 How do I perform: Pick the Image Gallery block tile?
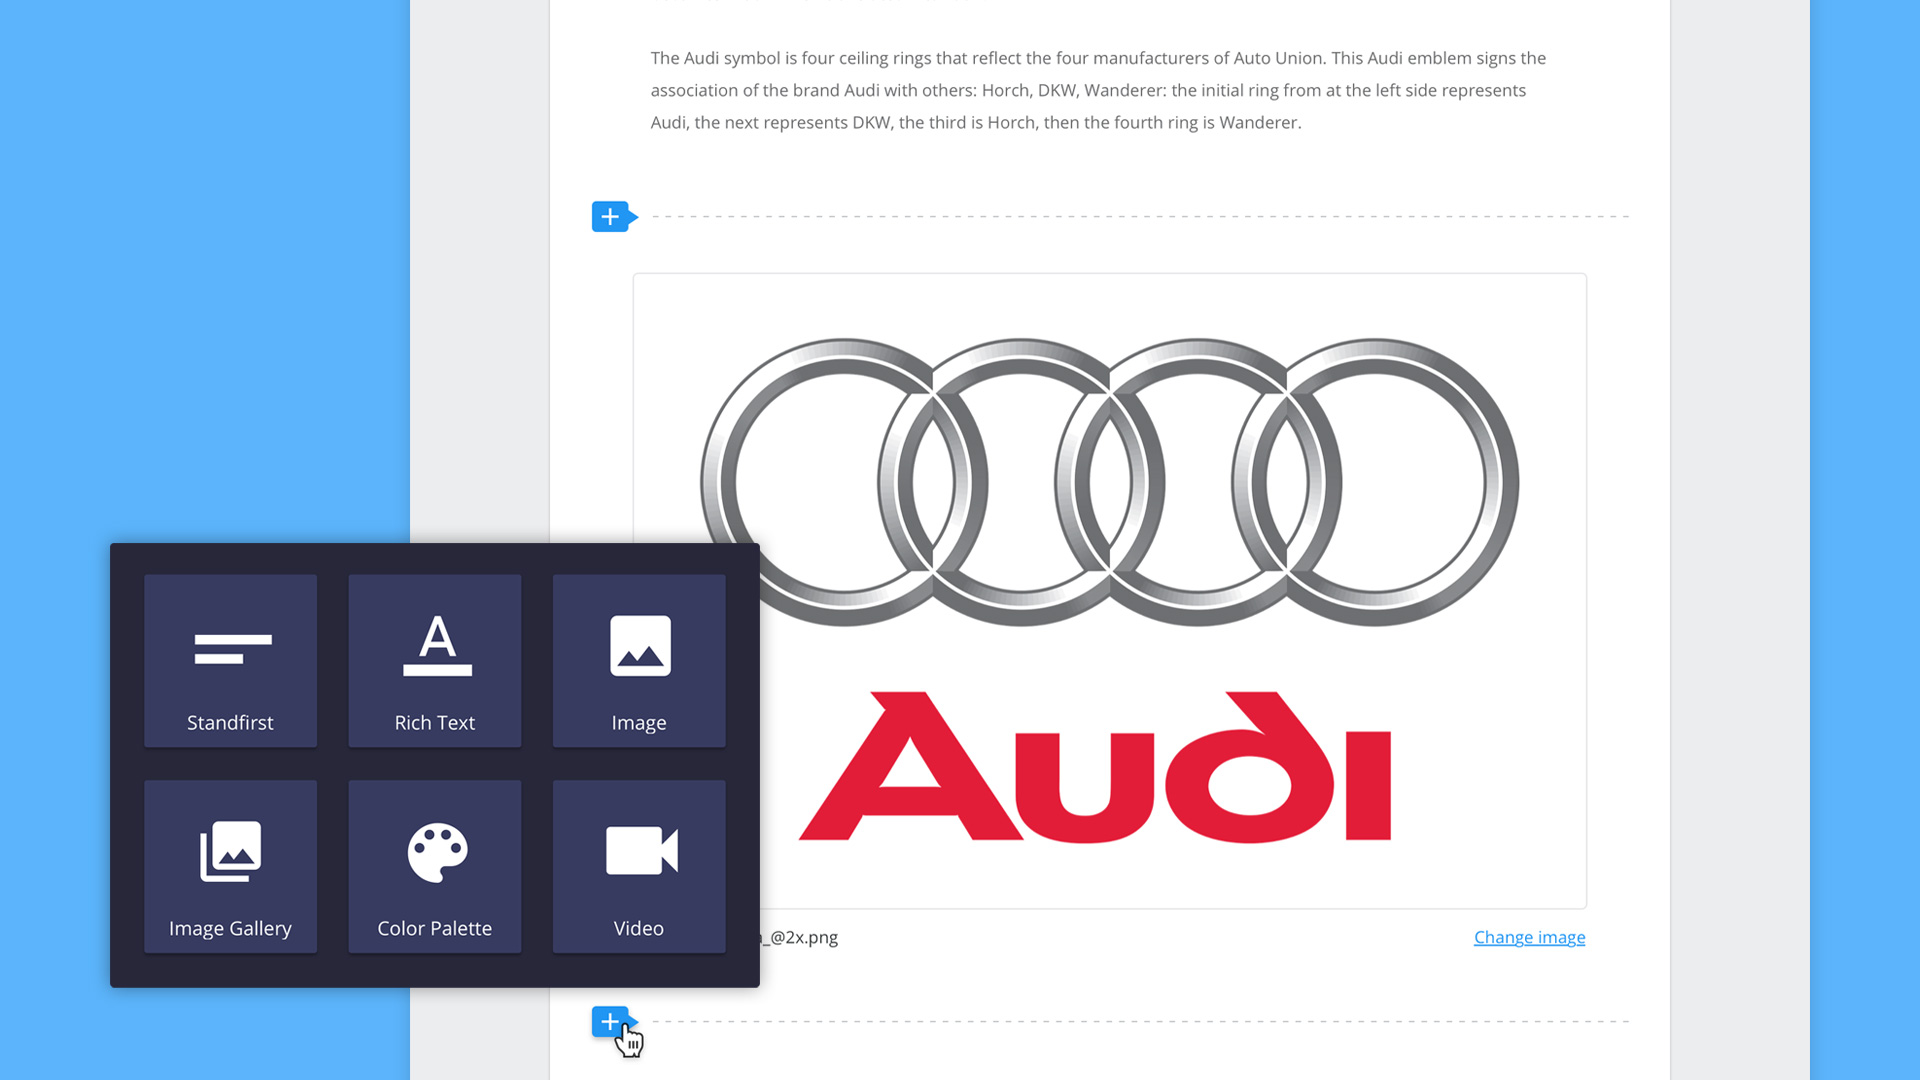point(230,866)
